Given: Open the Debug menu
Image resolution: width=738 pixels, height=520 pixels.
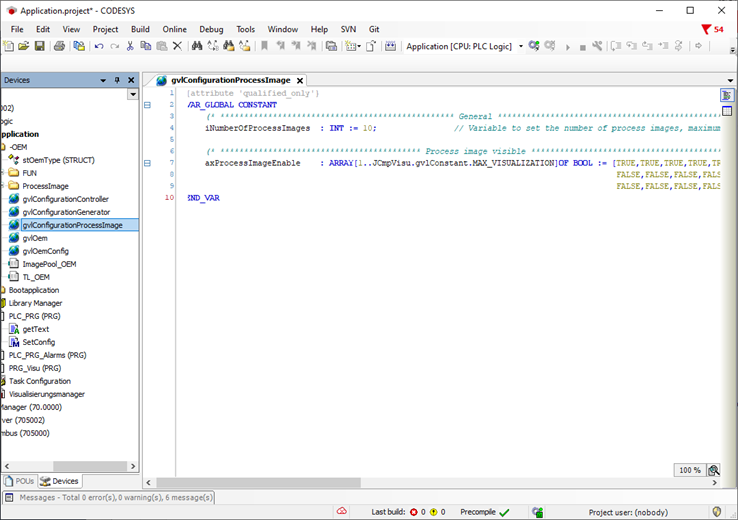Looking at the screenshot, I should pos(211,29).
